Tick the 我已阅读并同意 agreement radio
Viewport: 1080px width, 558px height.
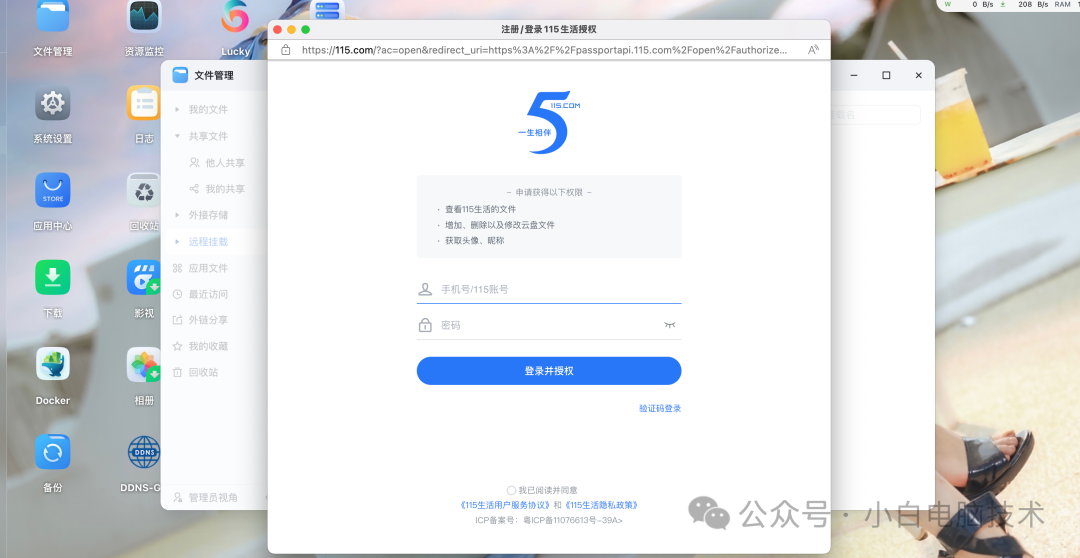tap(511, 490)
